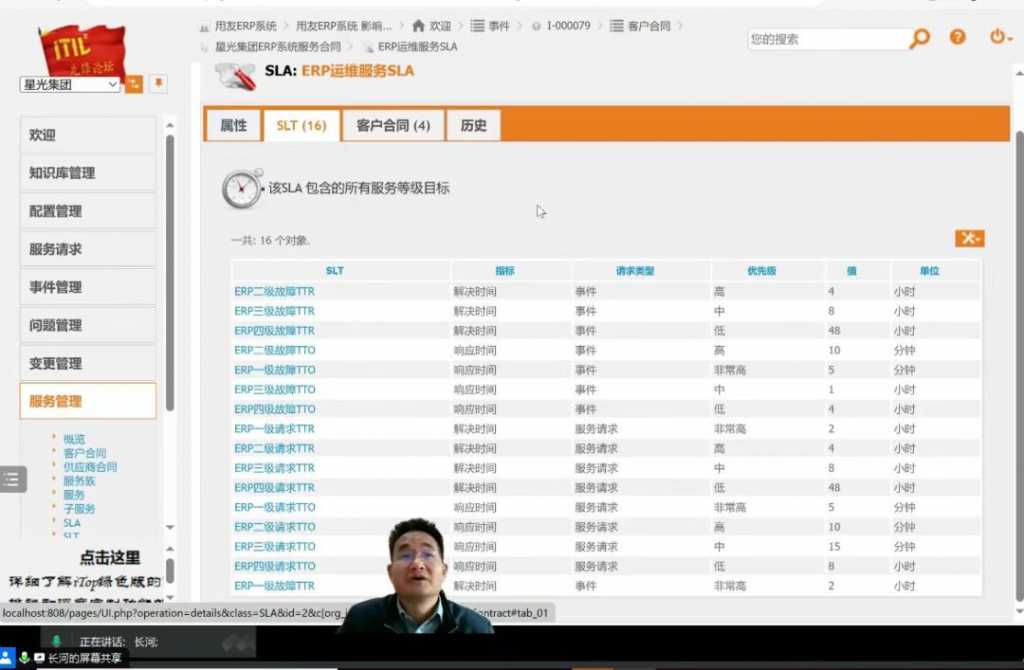Open the ERP三级故障TTR link
This screenshot has width=1024, height=670.
274,311
